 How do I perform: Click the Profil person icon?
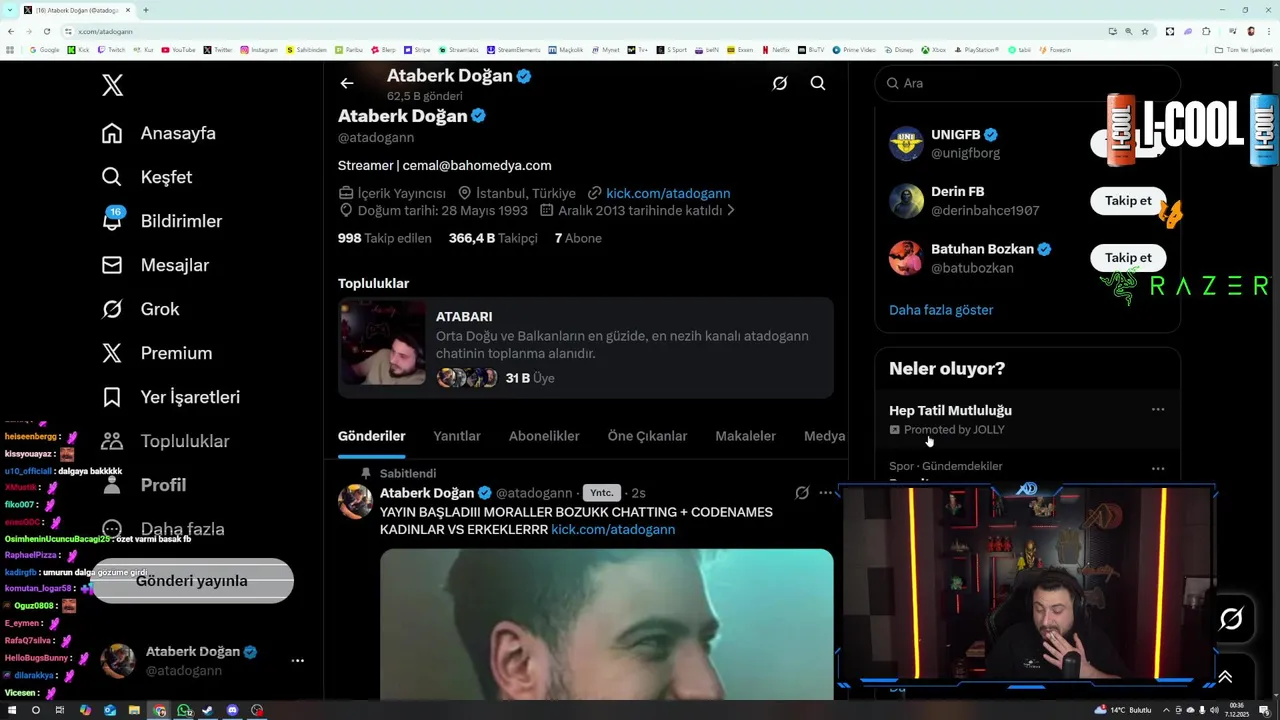(112, 485)
